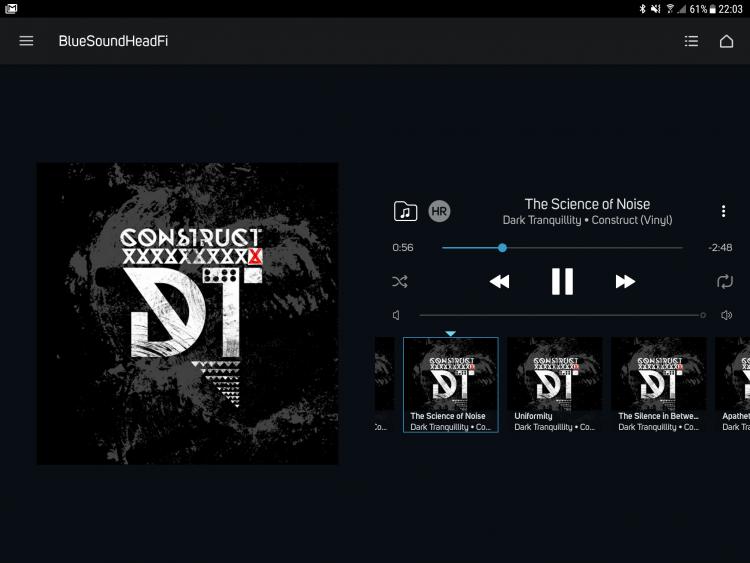Play The Silence in Between track thumbnail
750x563 pixels.
point(659,385)
